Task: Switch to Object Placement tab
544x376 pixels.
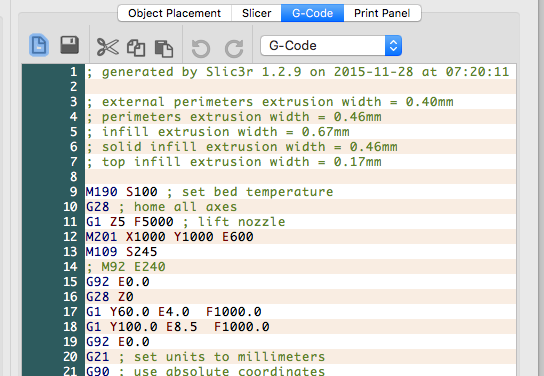Action: [175, 13]
